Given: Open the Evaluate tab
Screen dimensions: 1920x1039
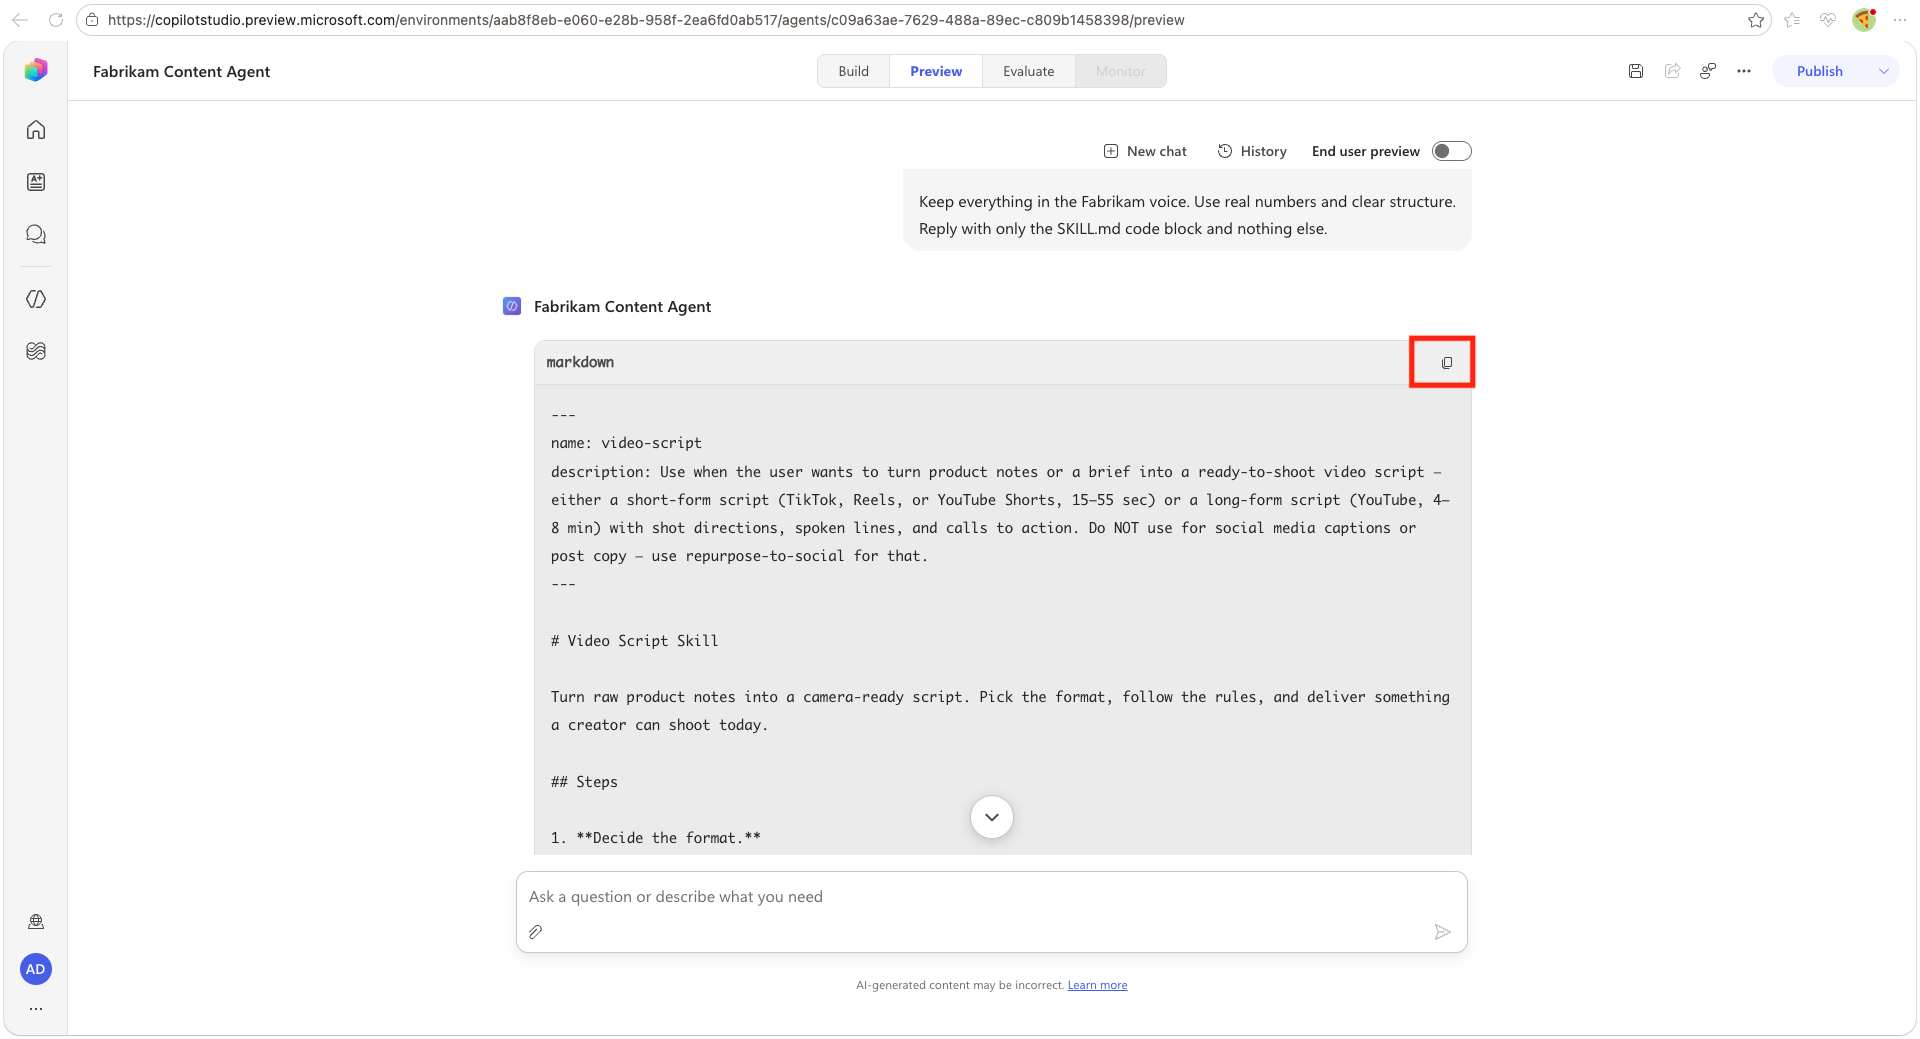Looking at the screenshot, I should (x=1028, y=71).
